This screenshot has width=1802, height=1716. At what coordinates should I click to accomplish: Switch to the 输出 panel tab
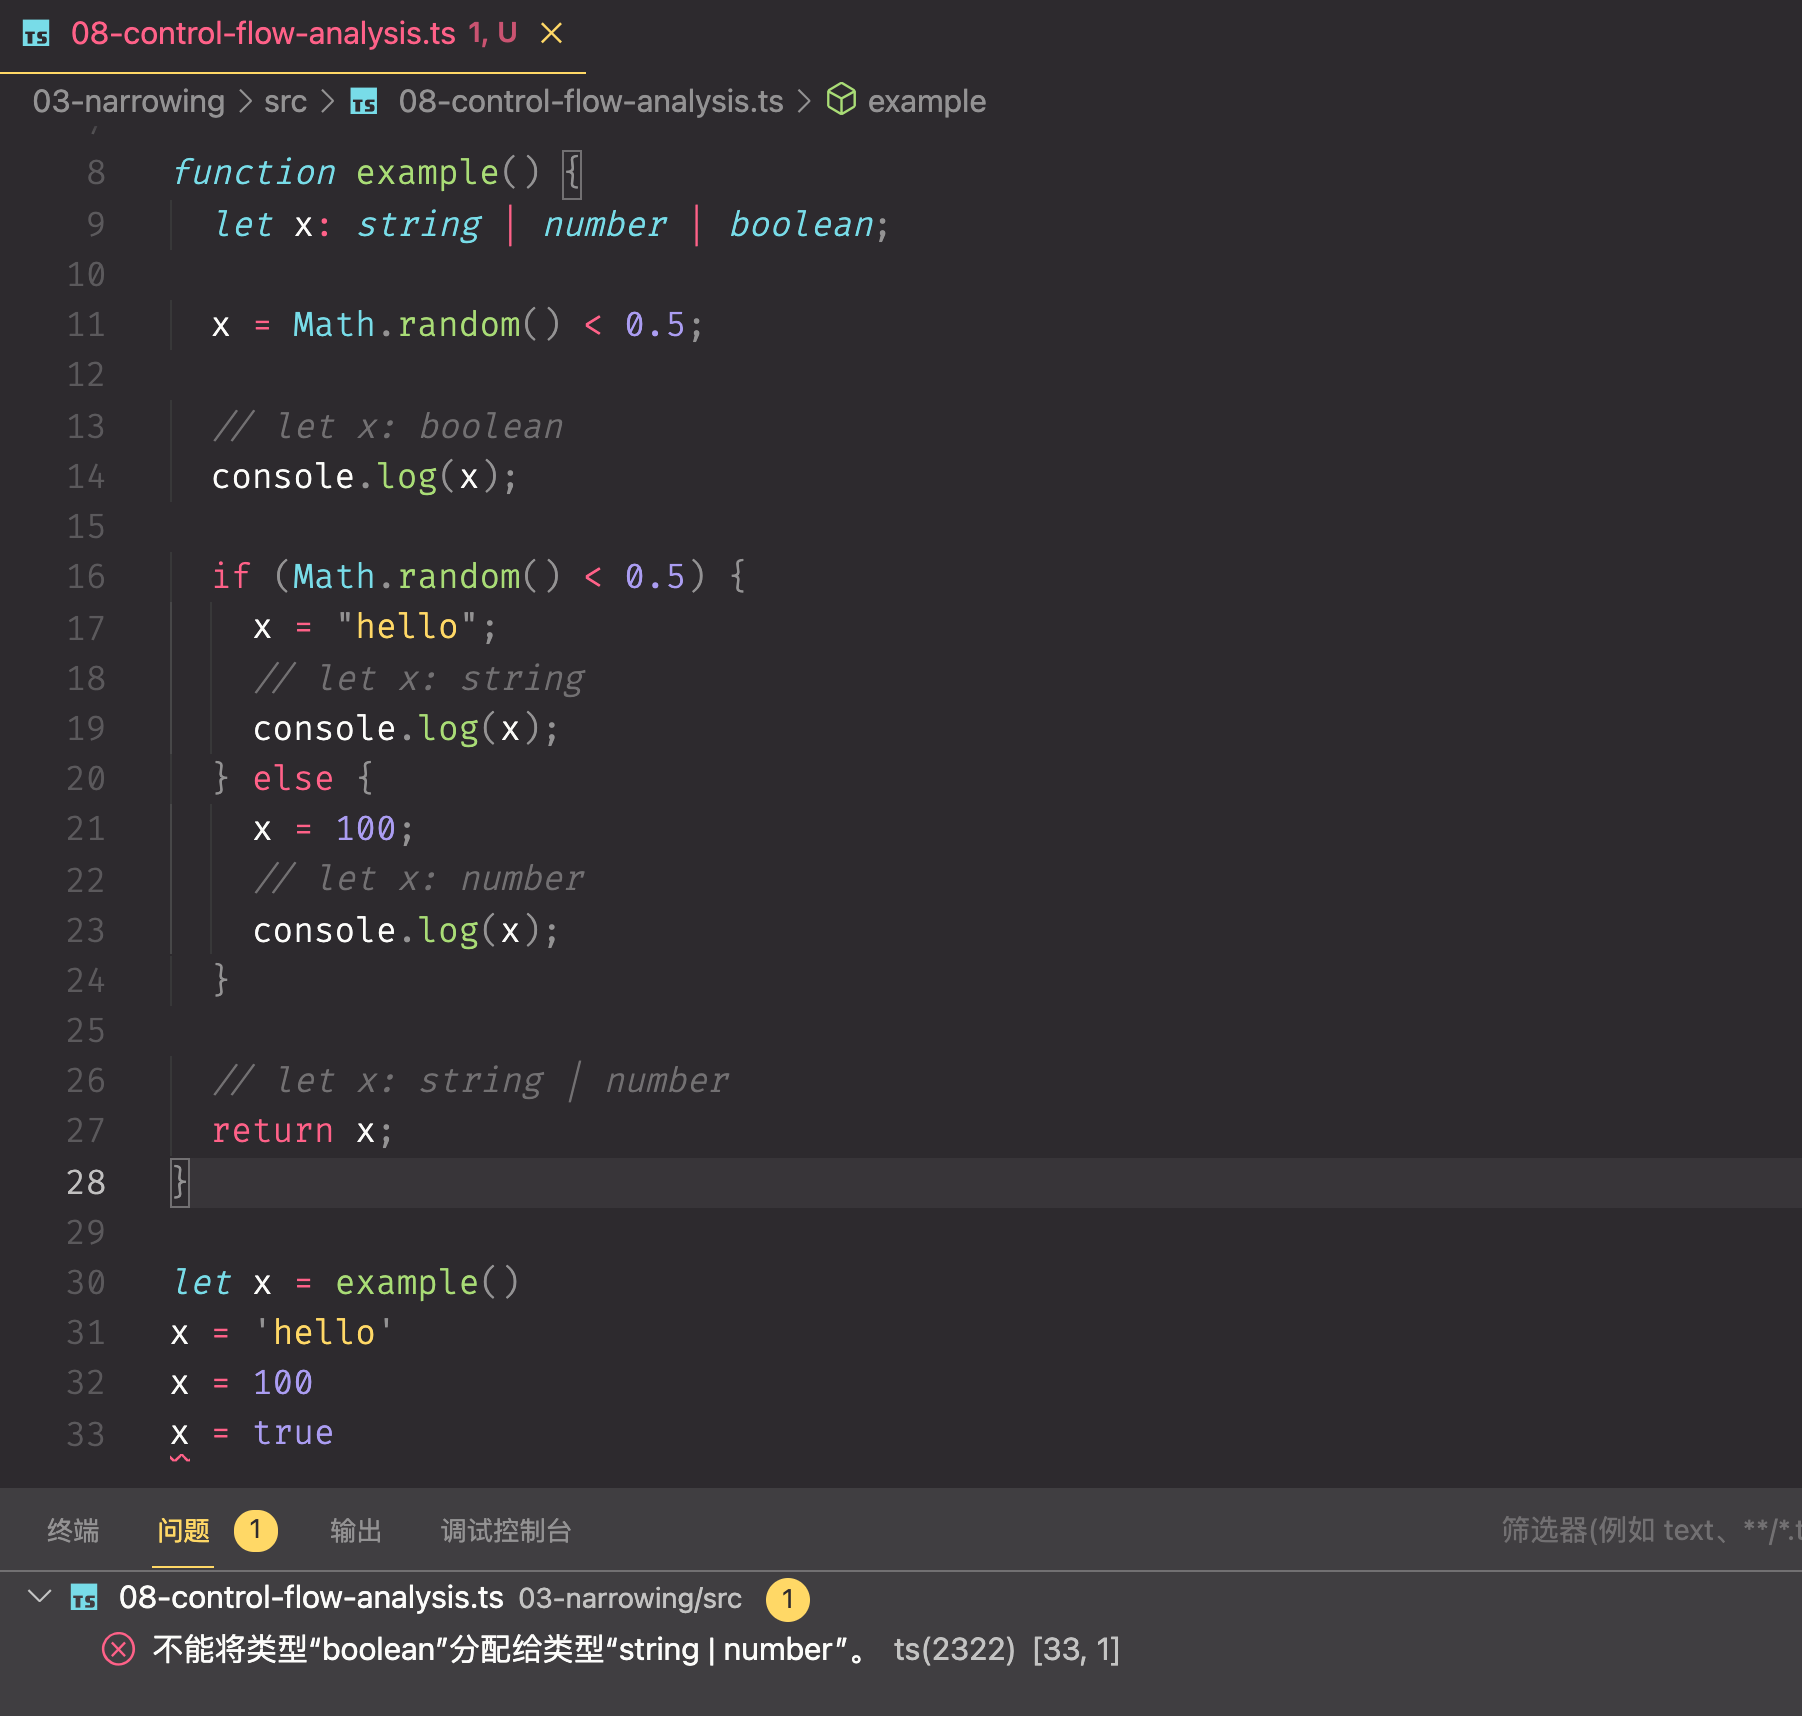pyautogui.click(x=356, y=1530)
